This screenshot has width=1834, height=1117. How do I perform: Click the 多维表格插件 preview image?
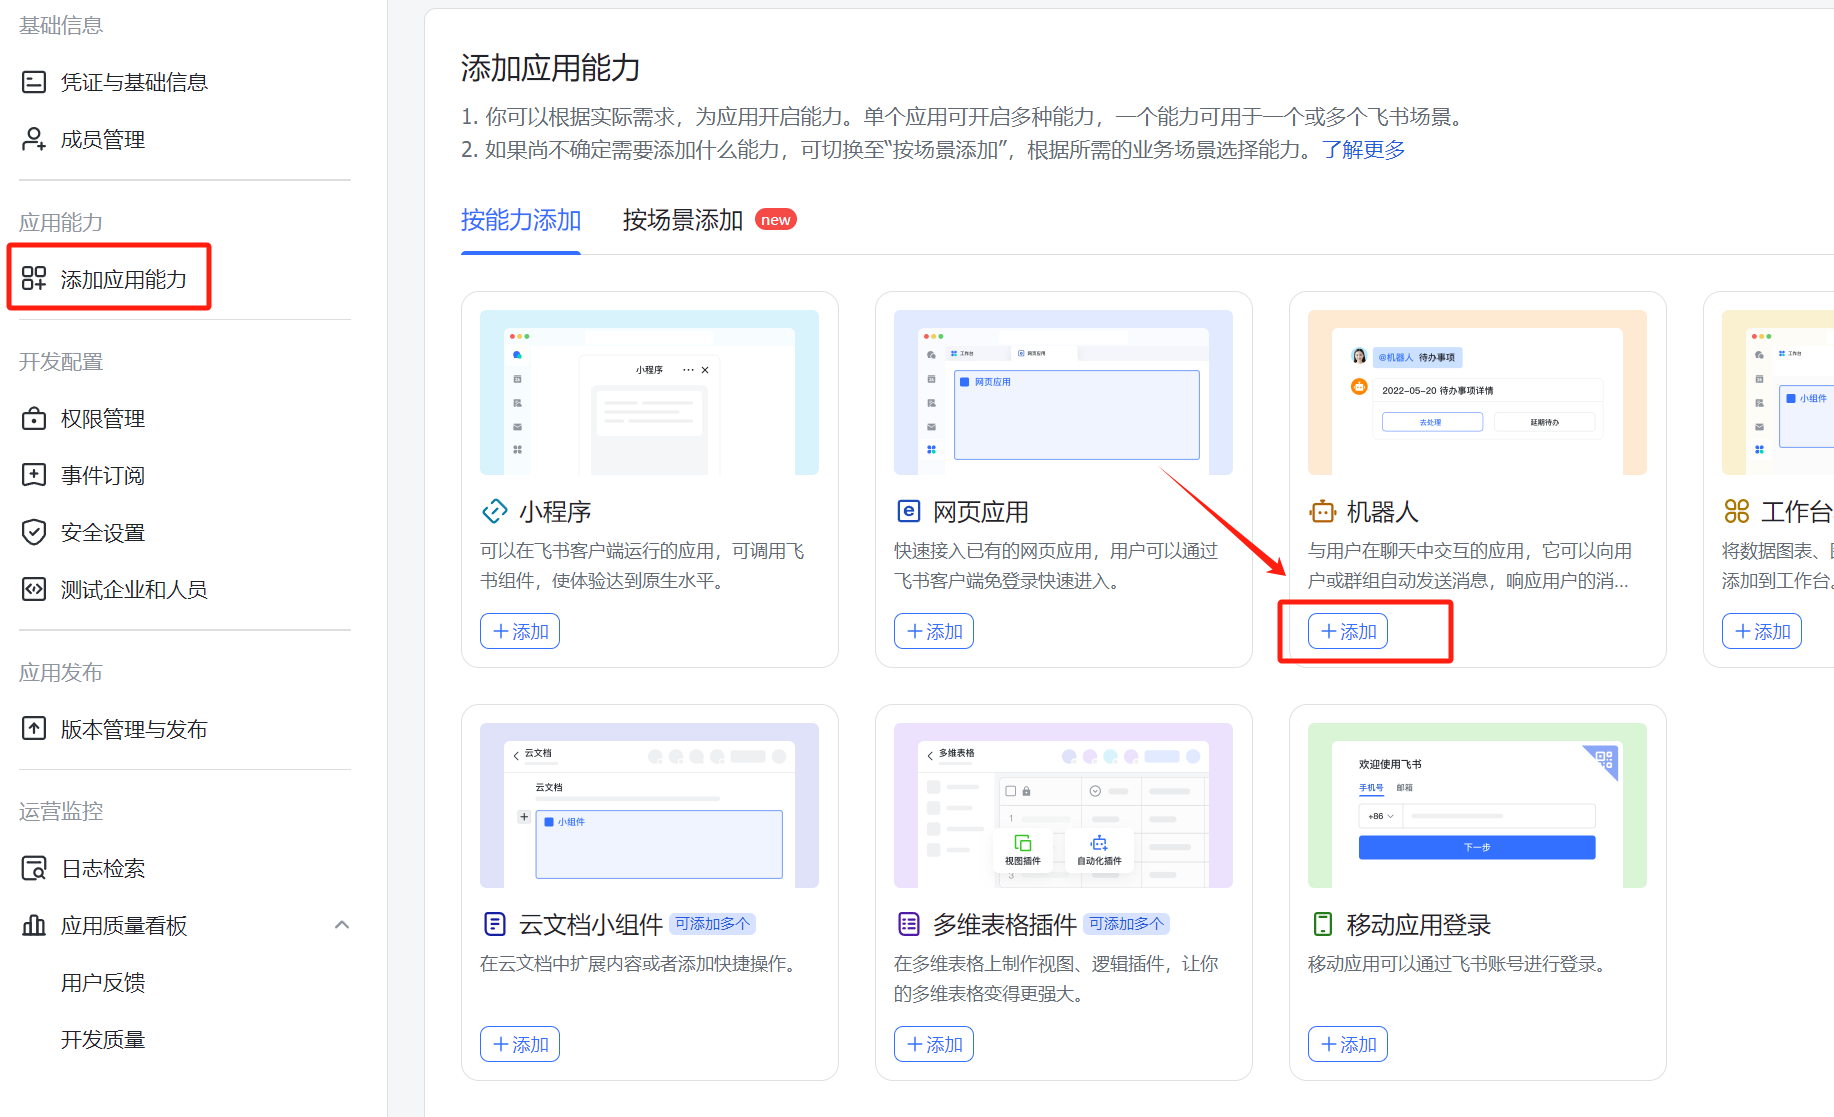(x=1063, y=805)
